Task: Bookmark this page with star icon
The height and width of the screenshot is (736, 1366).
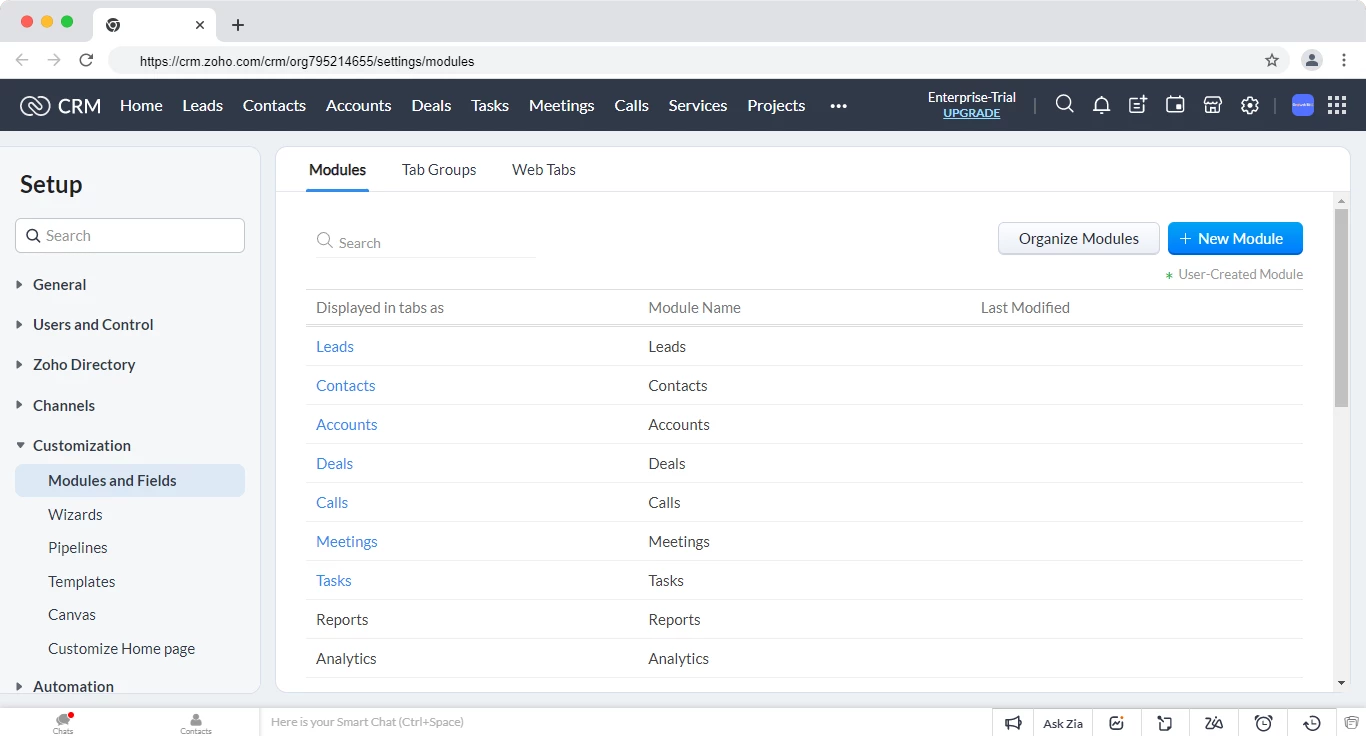Action: pyautogui.click(x=1272, y=60)
